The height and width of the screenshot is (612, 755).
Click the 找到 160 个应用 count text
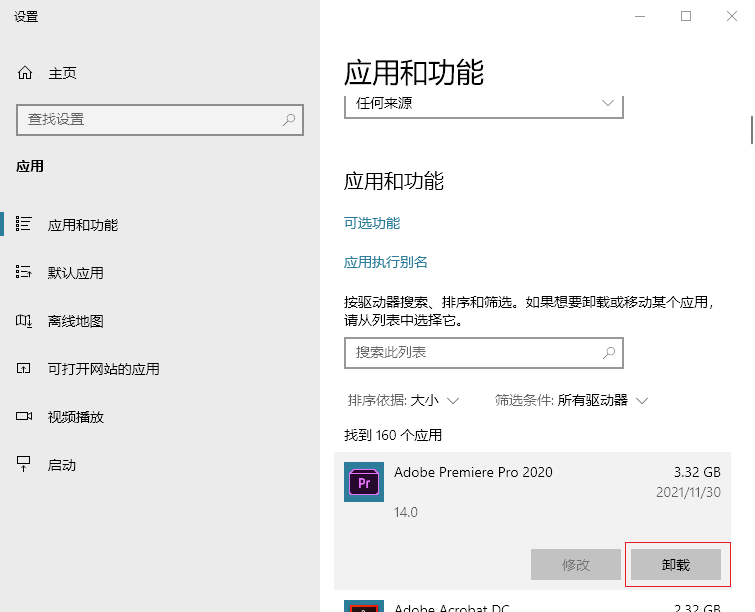[x=393, y=435]
